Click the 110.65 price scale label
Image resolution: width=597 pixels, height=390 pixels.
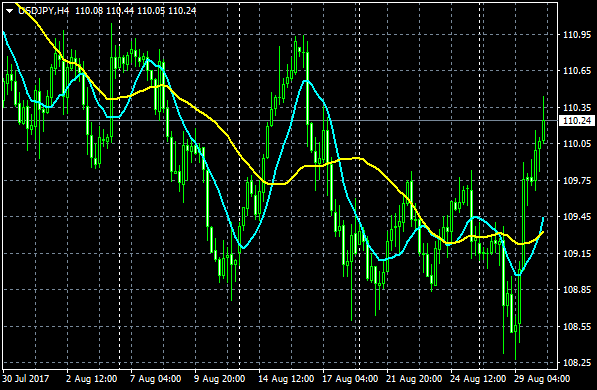tap(577, 71)
